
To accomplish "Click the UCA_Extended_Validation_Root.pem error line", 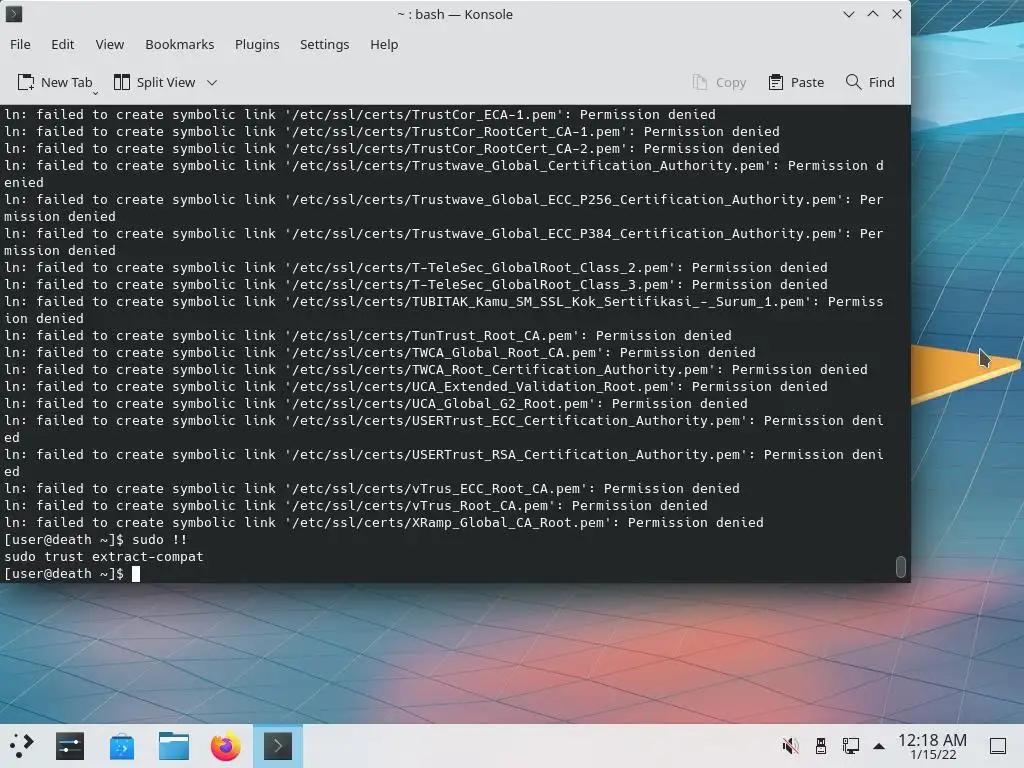I will coord(415,387).
